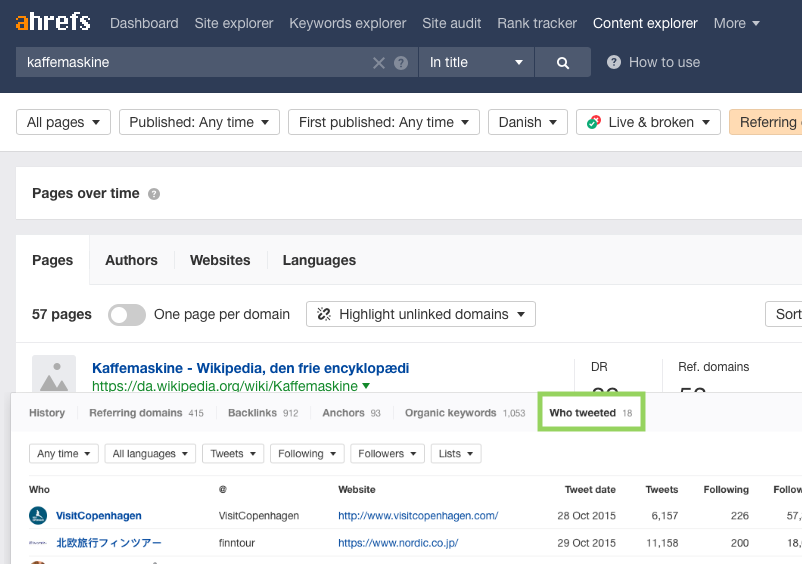The width and height of the screenshot is (802, 564).
Task: Click the Referring filter button
Action: coord(766,122)
